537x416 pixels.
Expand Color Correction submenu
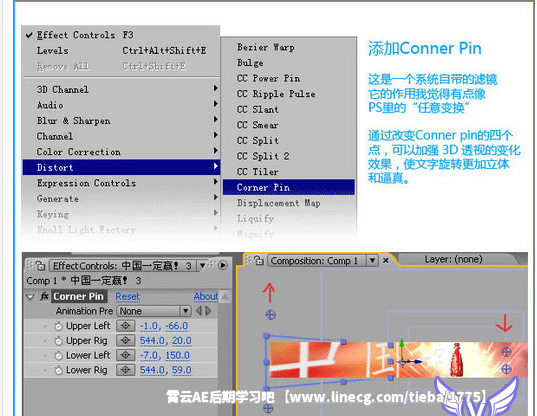pyautogui.click(x=121, y=152)
